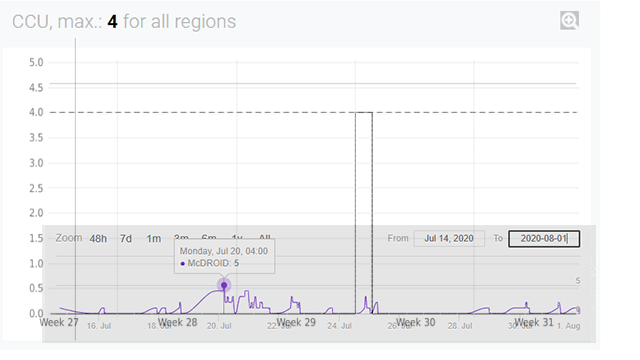Choose the 1m zoom range
This screenshot has height=360, width=640.
tap(153, 239)
